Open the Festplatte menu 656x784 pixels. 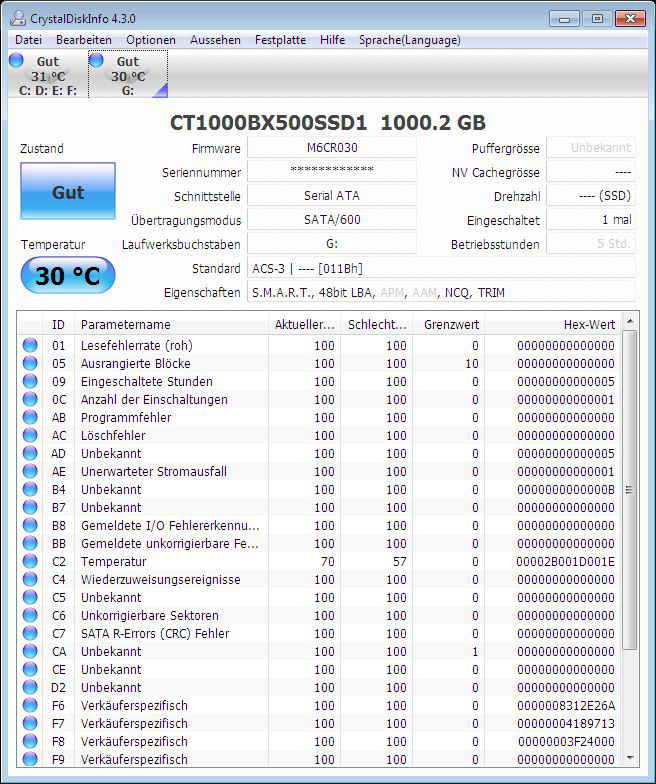click(x=280, y=40)
